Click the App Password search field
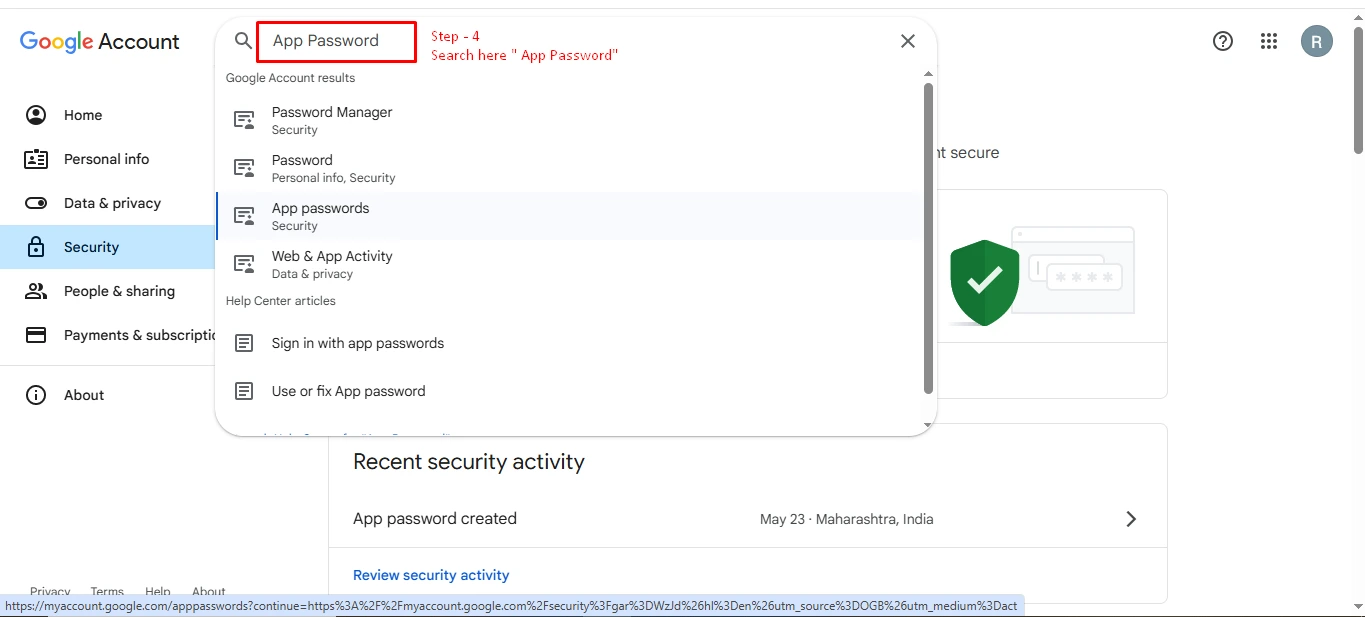Image resolution: width=1365 pixels, height=617 pixels. click(x=336, y=41)
